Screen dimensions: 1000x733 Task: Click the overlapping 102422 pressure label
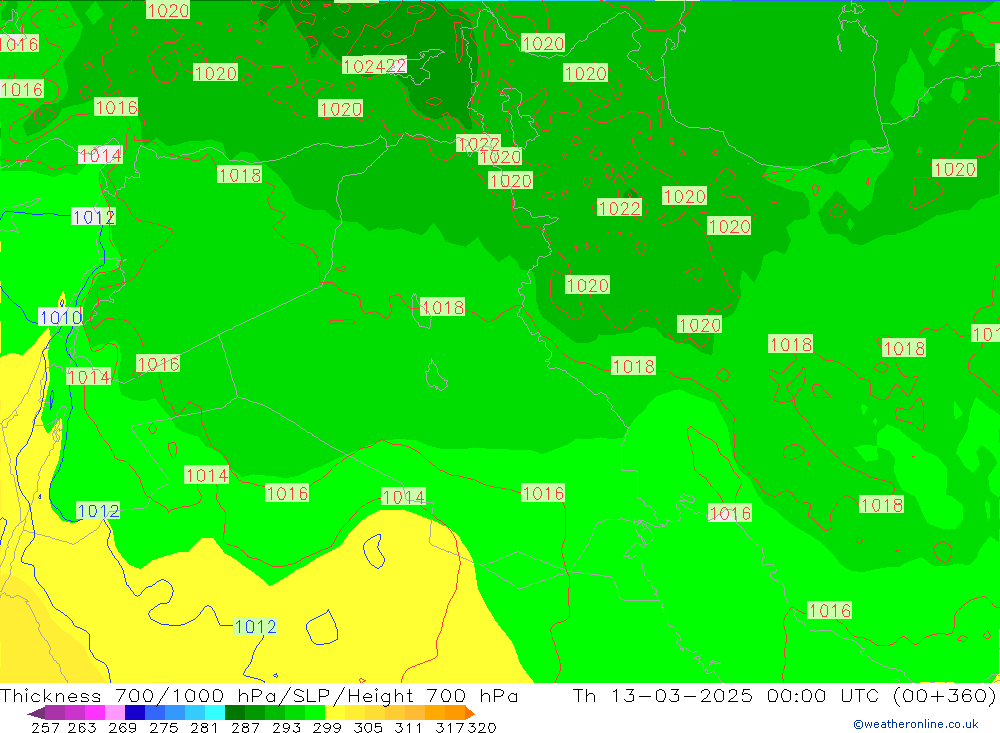(374, 66)
